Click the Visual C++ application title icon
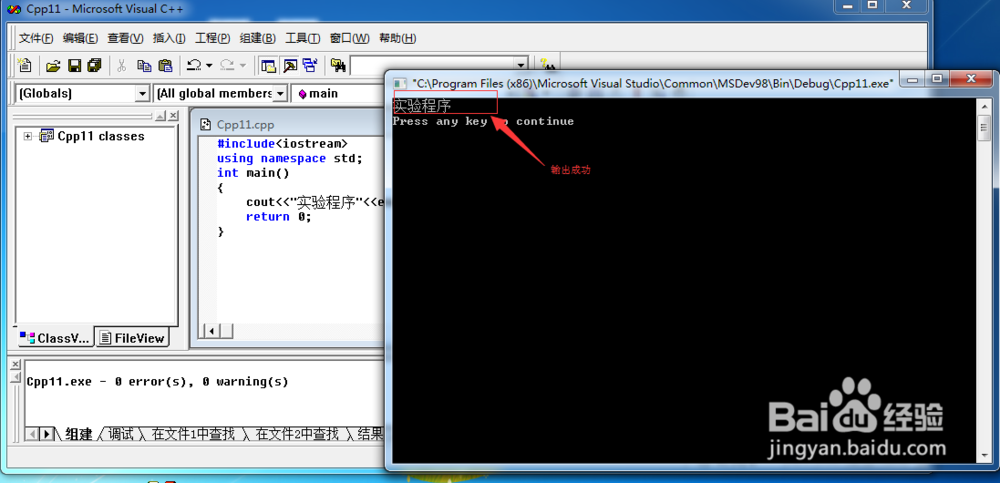Viewport: 1000px width, 483px height. [x=13, y=9]
